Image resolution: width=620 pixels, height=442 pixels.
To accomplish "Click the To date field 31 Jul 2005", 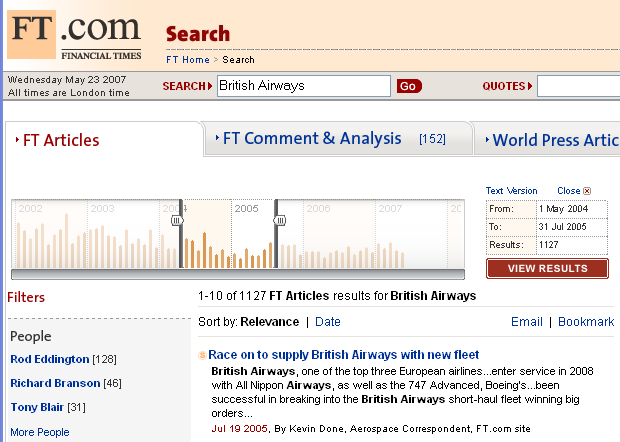I will point(572,227).
